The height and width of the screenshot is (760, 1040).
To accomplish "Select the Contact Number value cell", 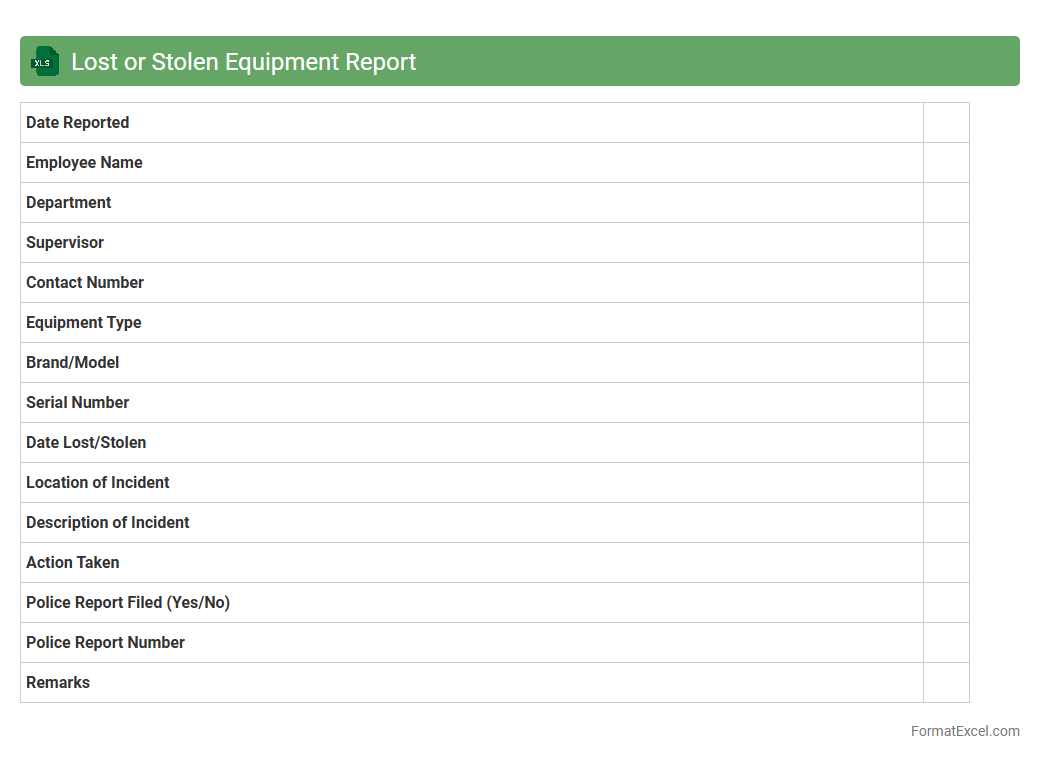I will click(946, 283).
